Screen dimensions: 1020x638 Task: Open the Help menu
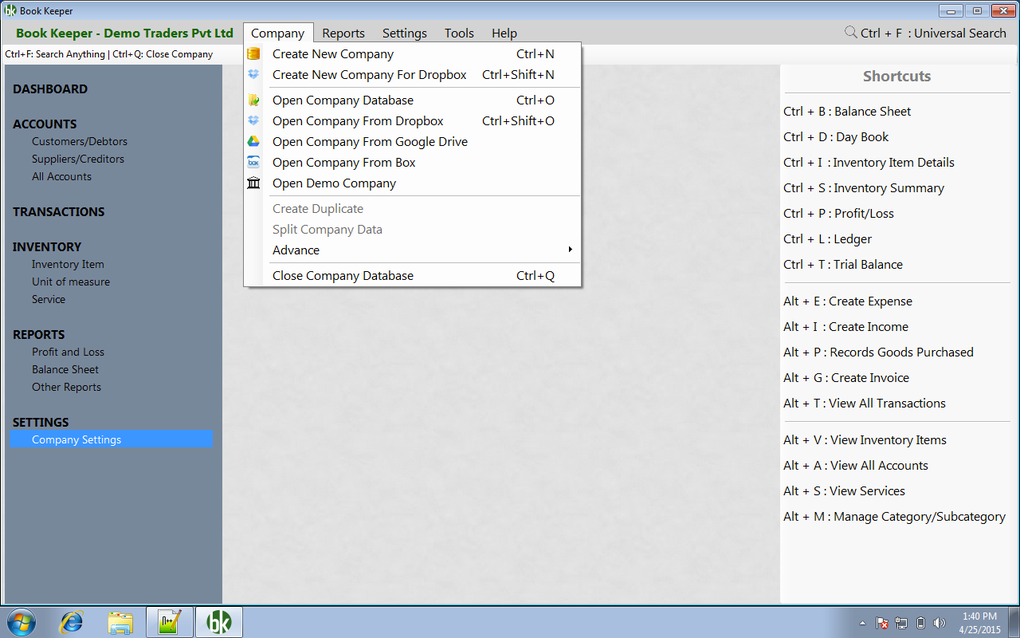click(x=504, y=33)
